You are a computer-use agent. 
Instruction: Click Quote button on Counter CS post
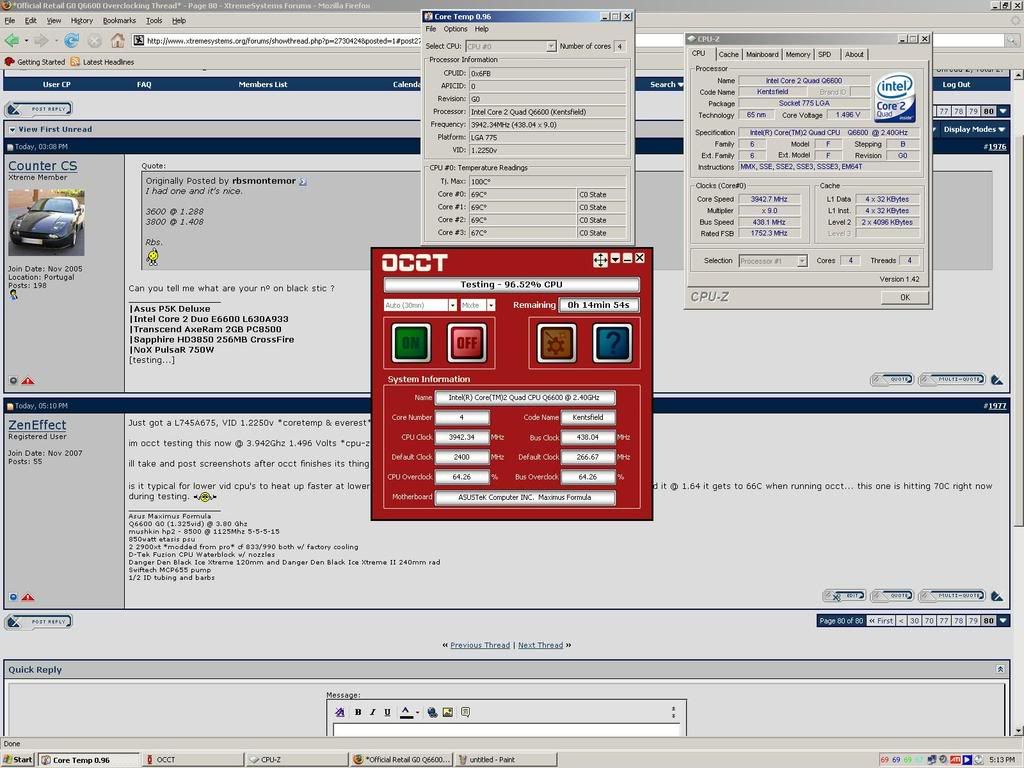click(892, 379)
